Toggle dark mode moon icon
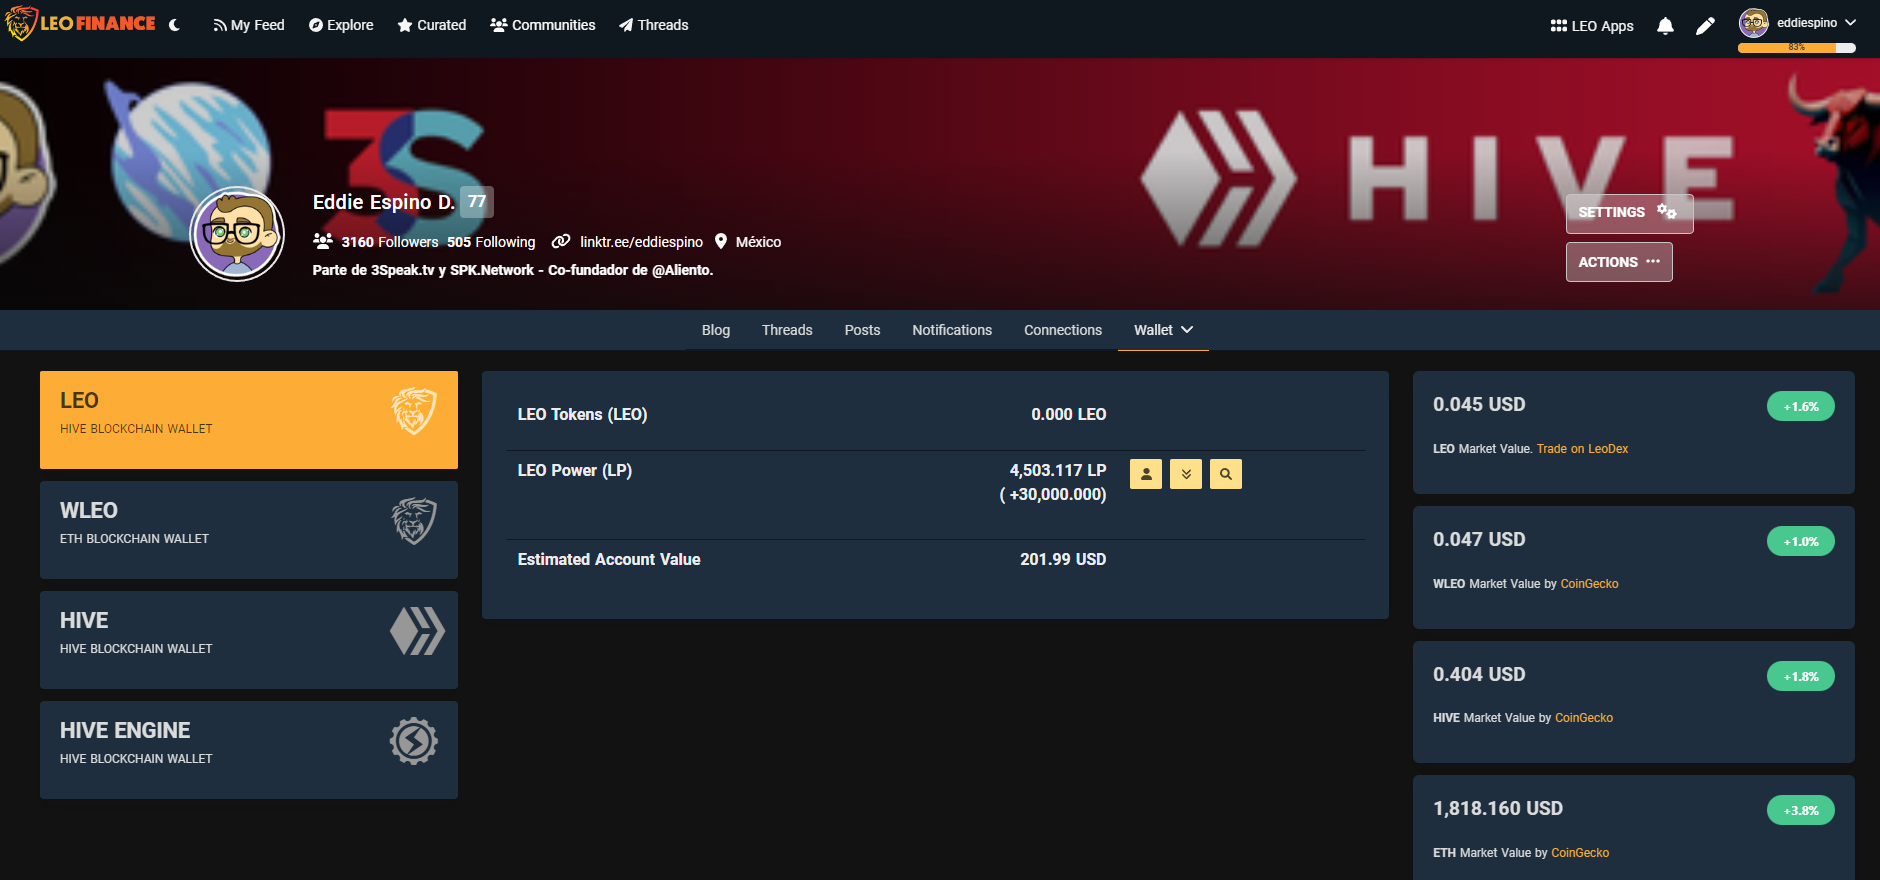 pyautogui.click(x=174, y=25)
